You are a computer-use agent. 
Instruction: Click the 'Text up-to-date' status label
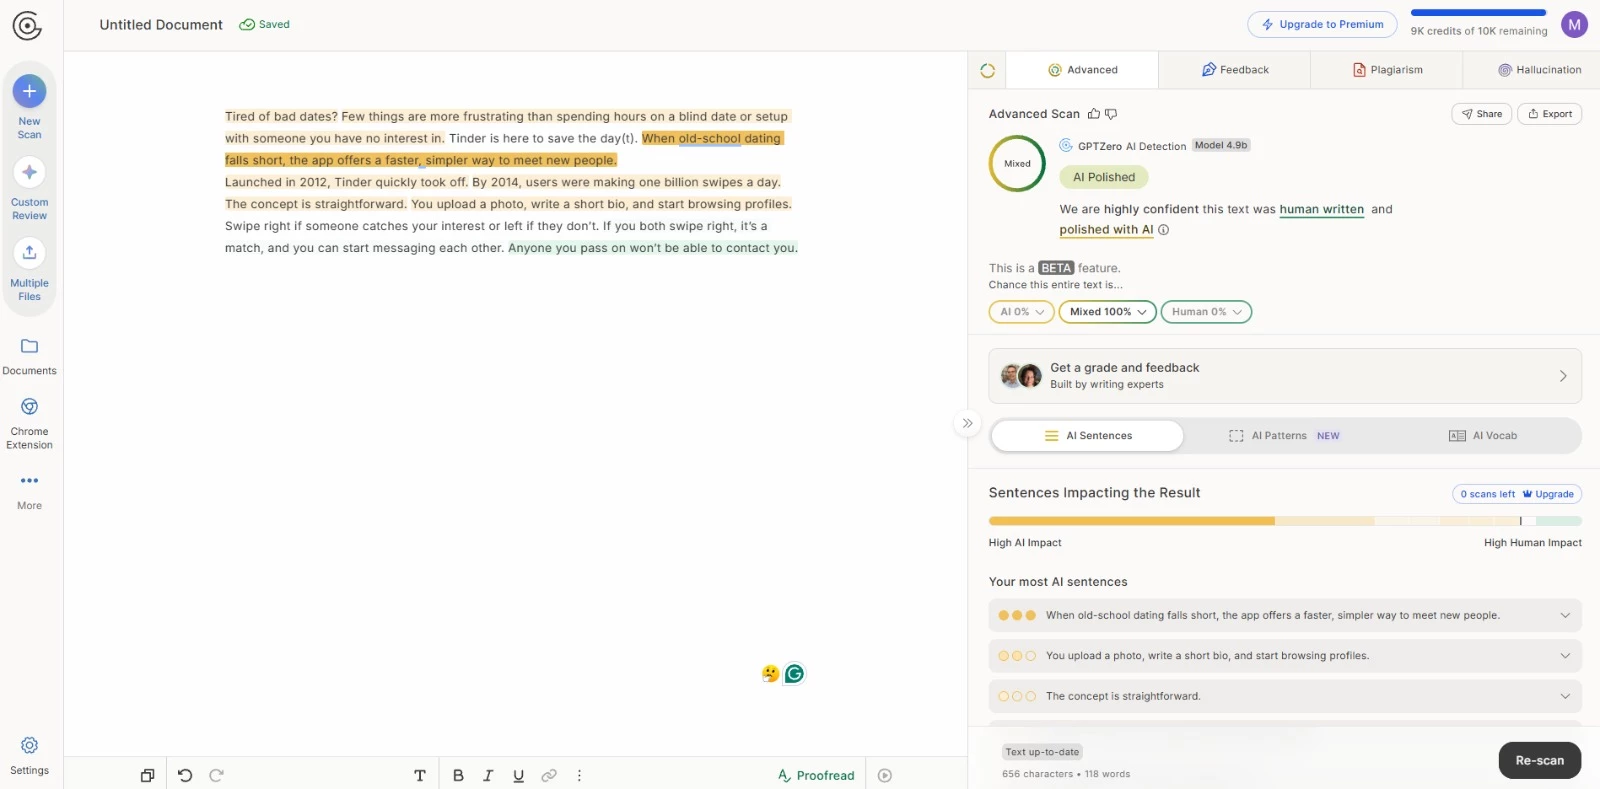[1042, 752]
